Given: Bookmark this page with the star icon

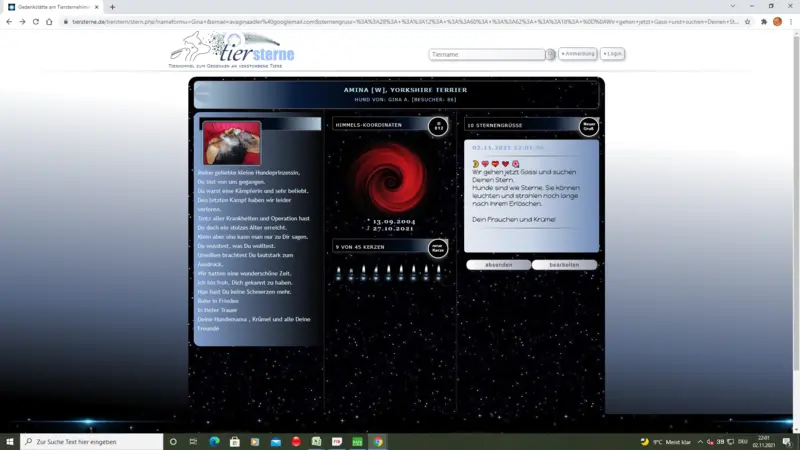Looking at the screenshot, I should (747, 21).
